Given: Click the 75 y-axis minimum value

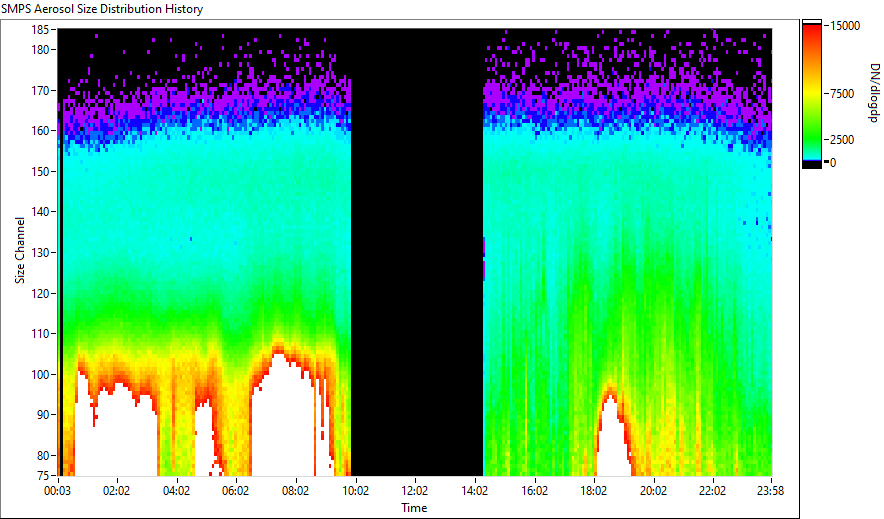Looking at the screenshot, I should (43, 475).
